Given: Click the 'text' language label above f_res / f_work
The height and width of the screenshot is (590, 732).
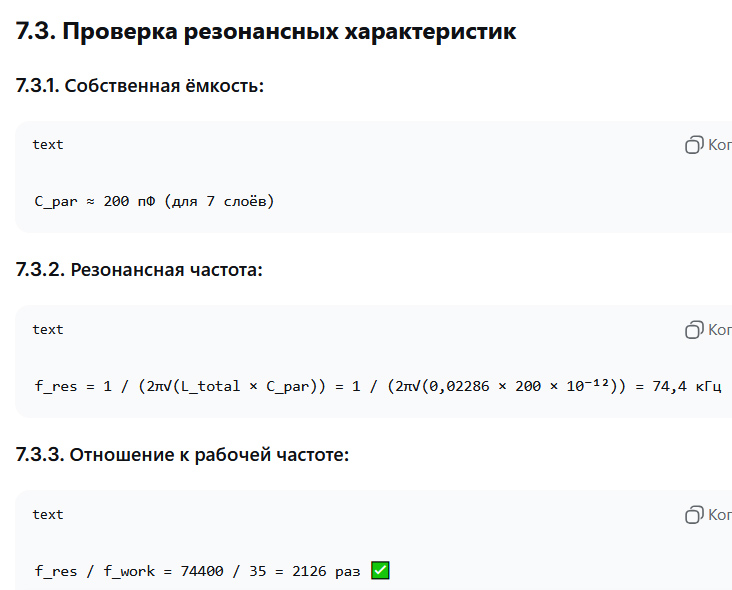Looking at the screenshot, I should point(47,515).
